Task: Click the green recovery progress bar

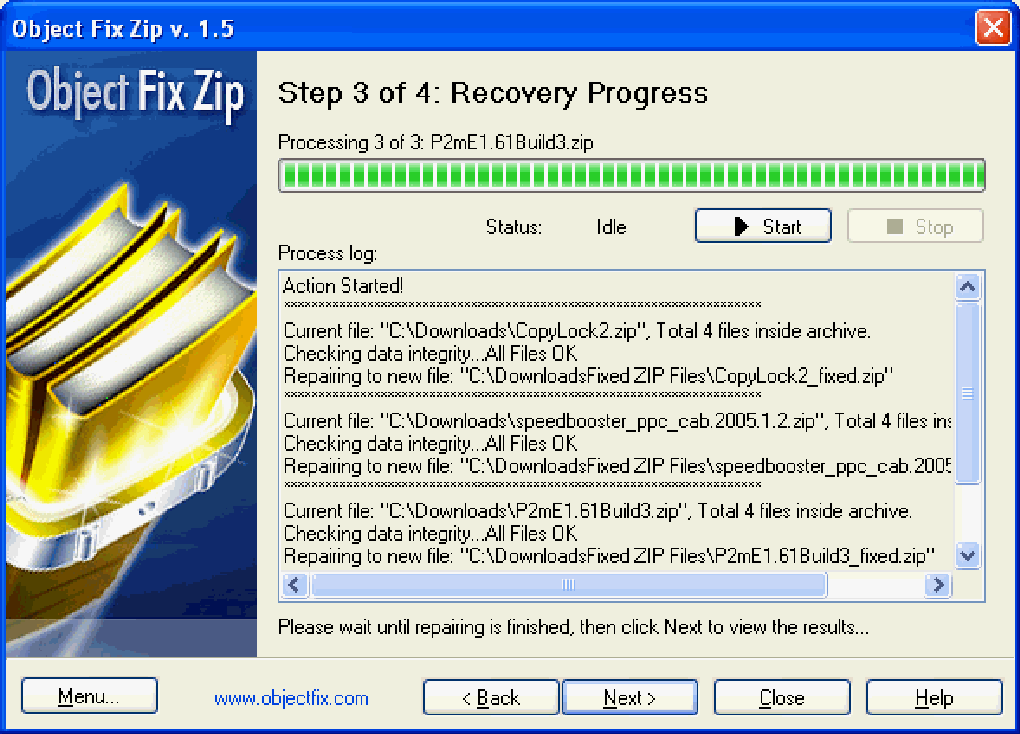Action: click(x=632, y=176)
